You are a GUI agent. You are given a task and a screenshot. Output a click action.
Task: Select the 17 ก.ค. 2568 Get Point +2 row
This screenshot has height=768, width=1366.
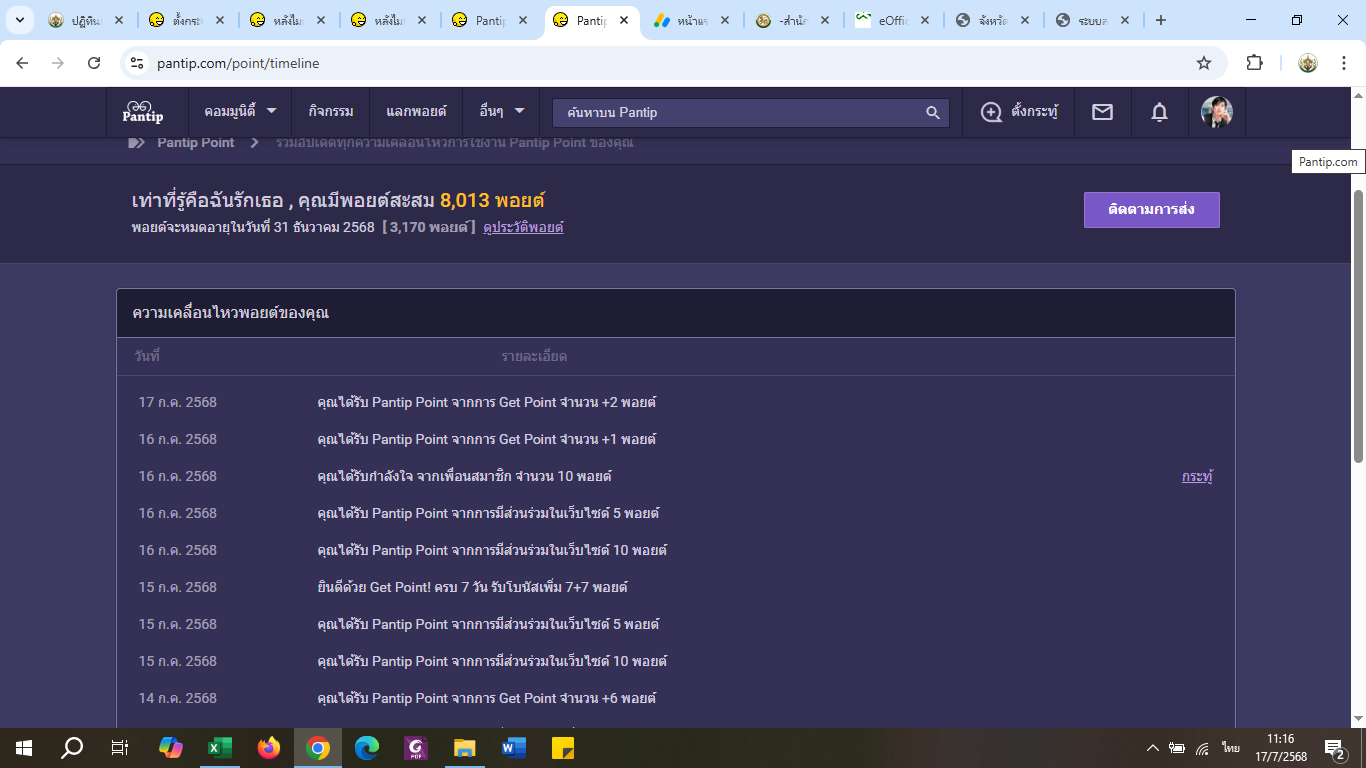click(676, 402)
